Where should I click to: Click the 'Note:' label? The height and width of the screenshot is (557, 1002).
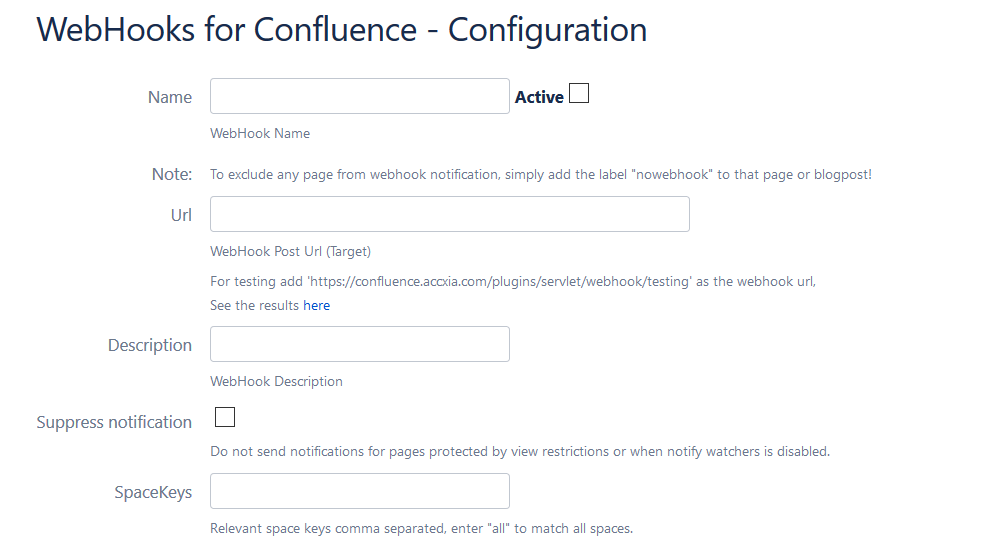[x=171, y=174]
